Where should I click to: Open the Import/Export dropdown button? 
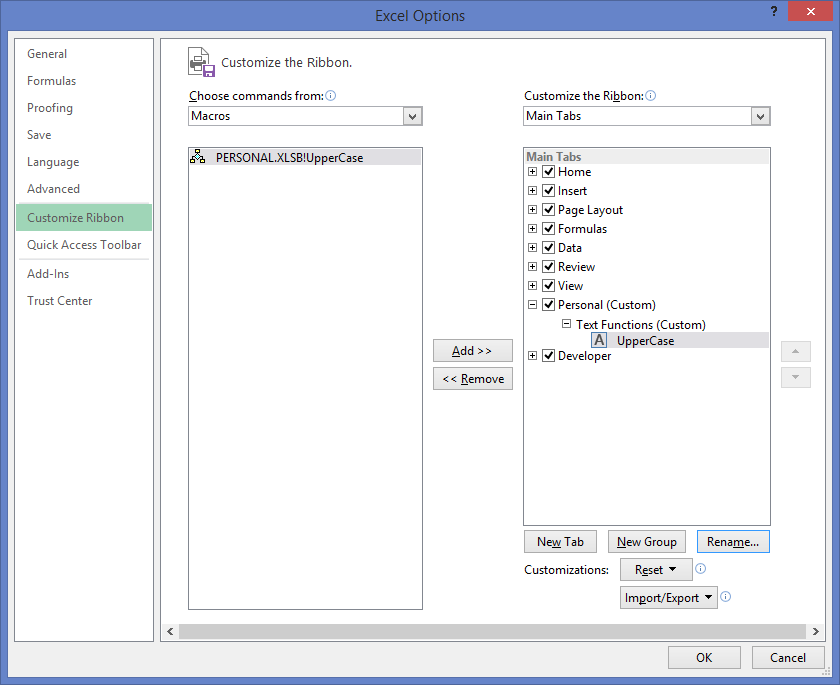[x=668, y=597]
